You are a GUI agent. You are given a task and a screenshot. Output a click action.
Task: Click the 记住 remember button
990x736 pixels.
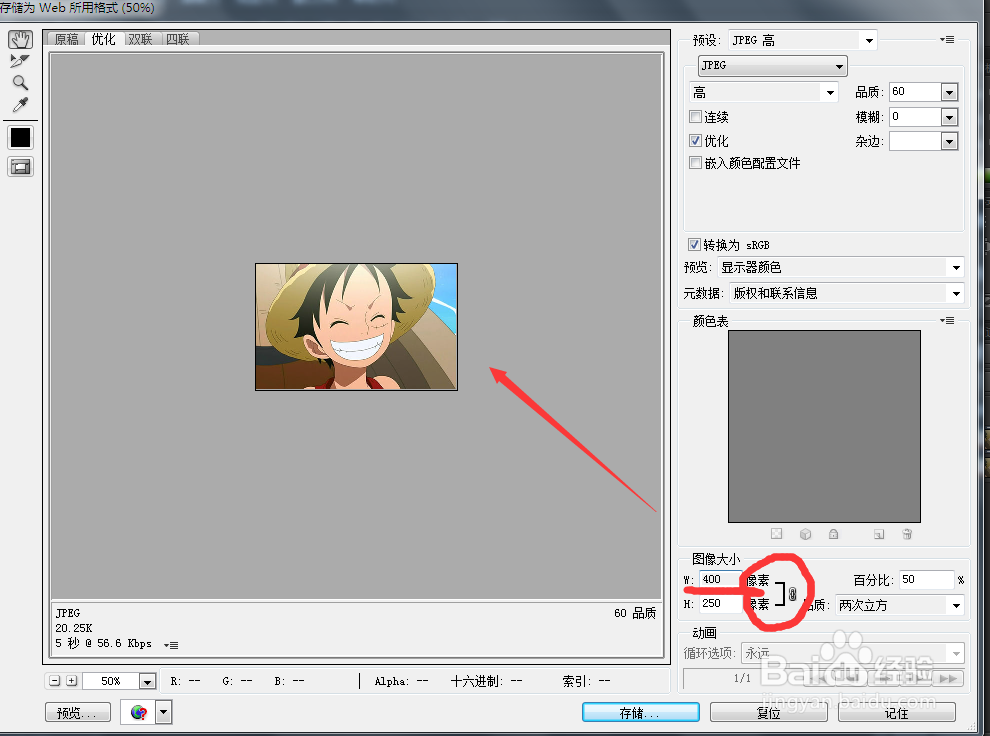(x=897, y=713)
